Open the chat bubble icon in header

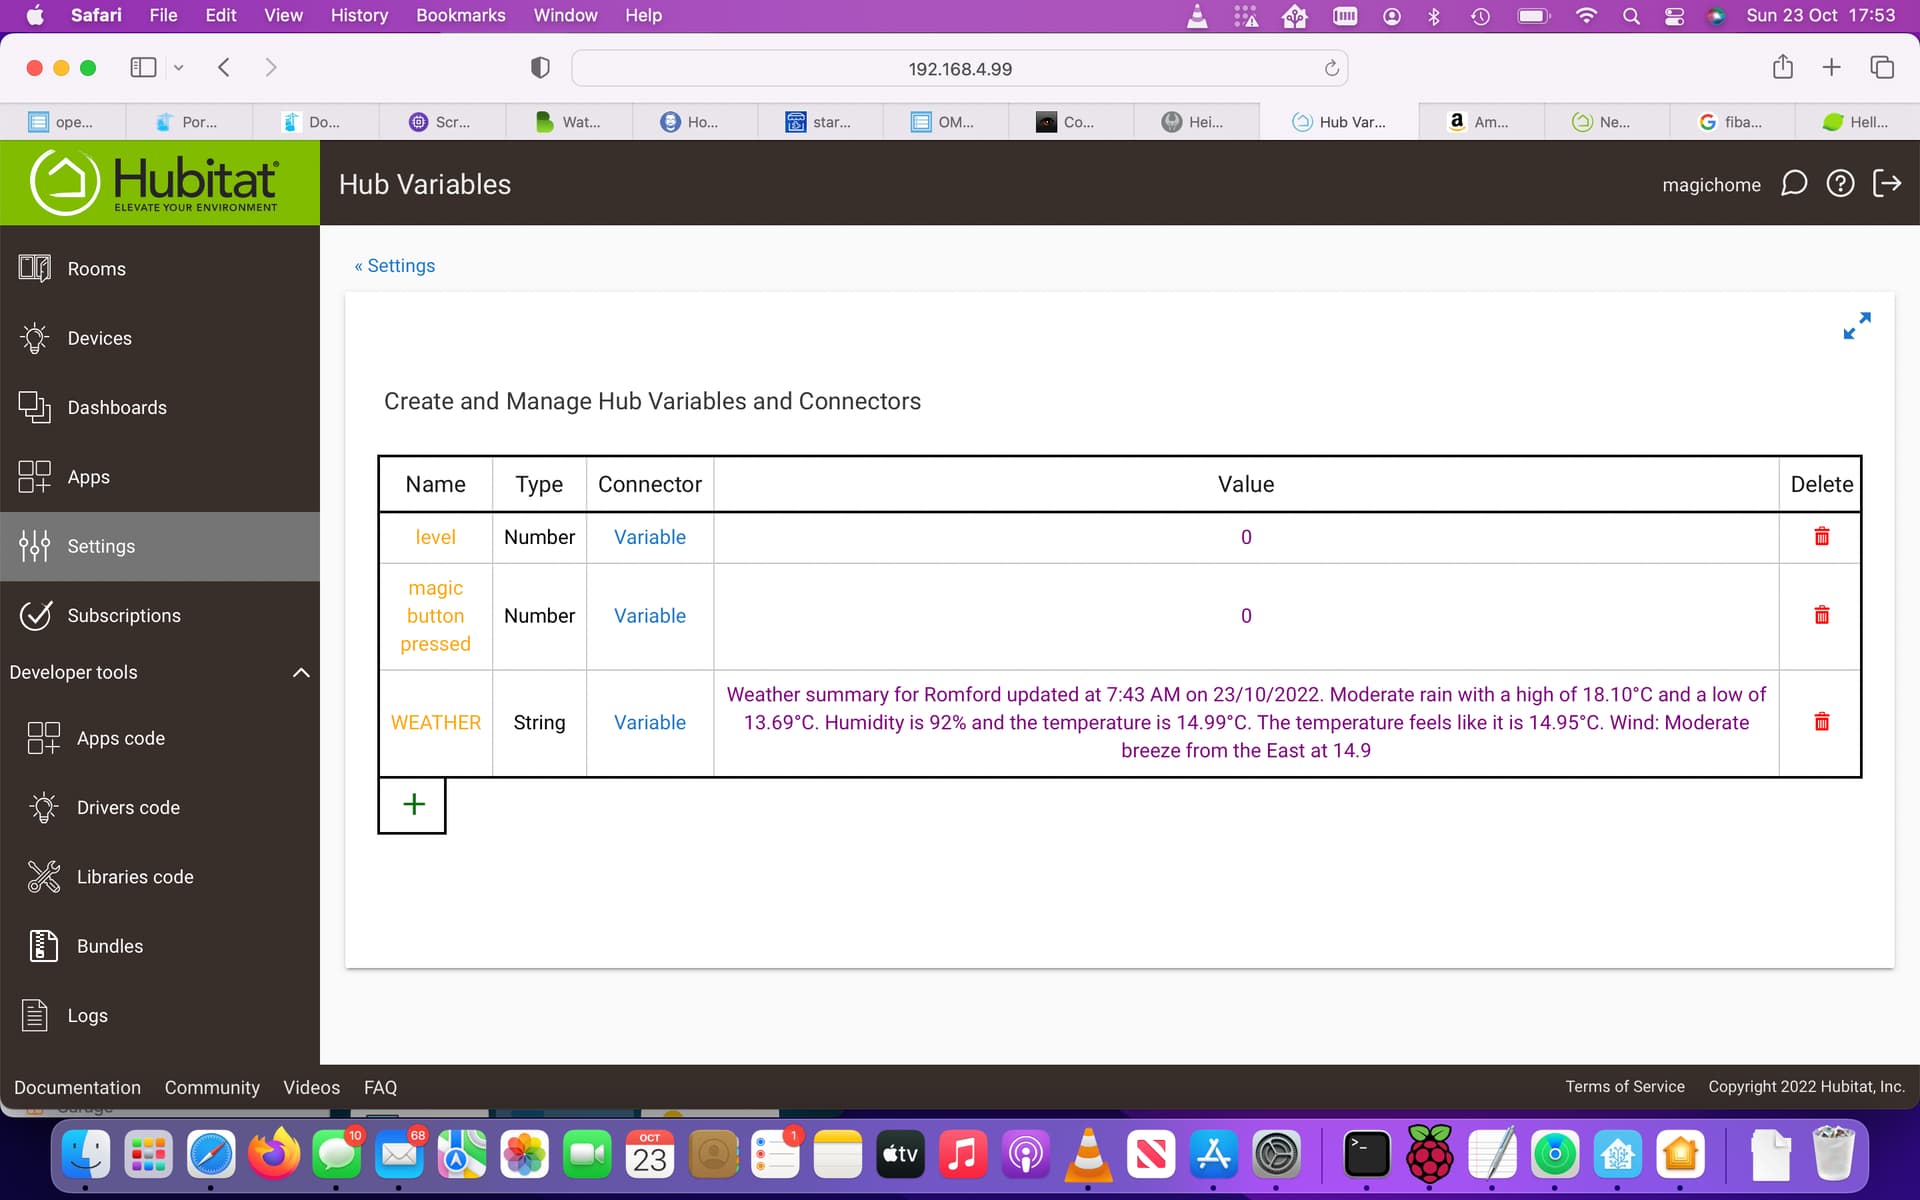pos(1793,184)
